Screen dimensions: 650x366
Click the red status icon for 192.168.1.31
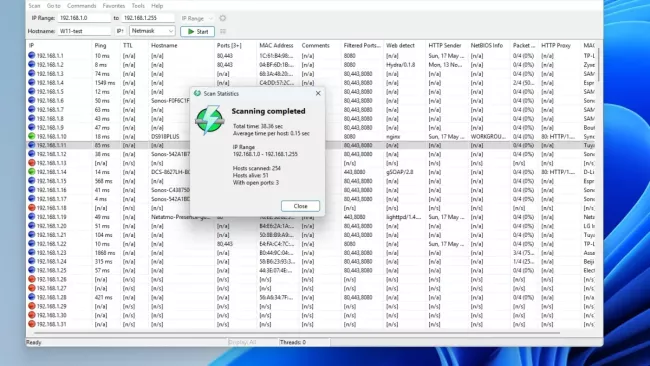click(x=32, y=324)
